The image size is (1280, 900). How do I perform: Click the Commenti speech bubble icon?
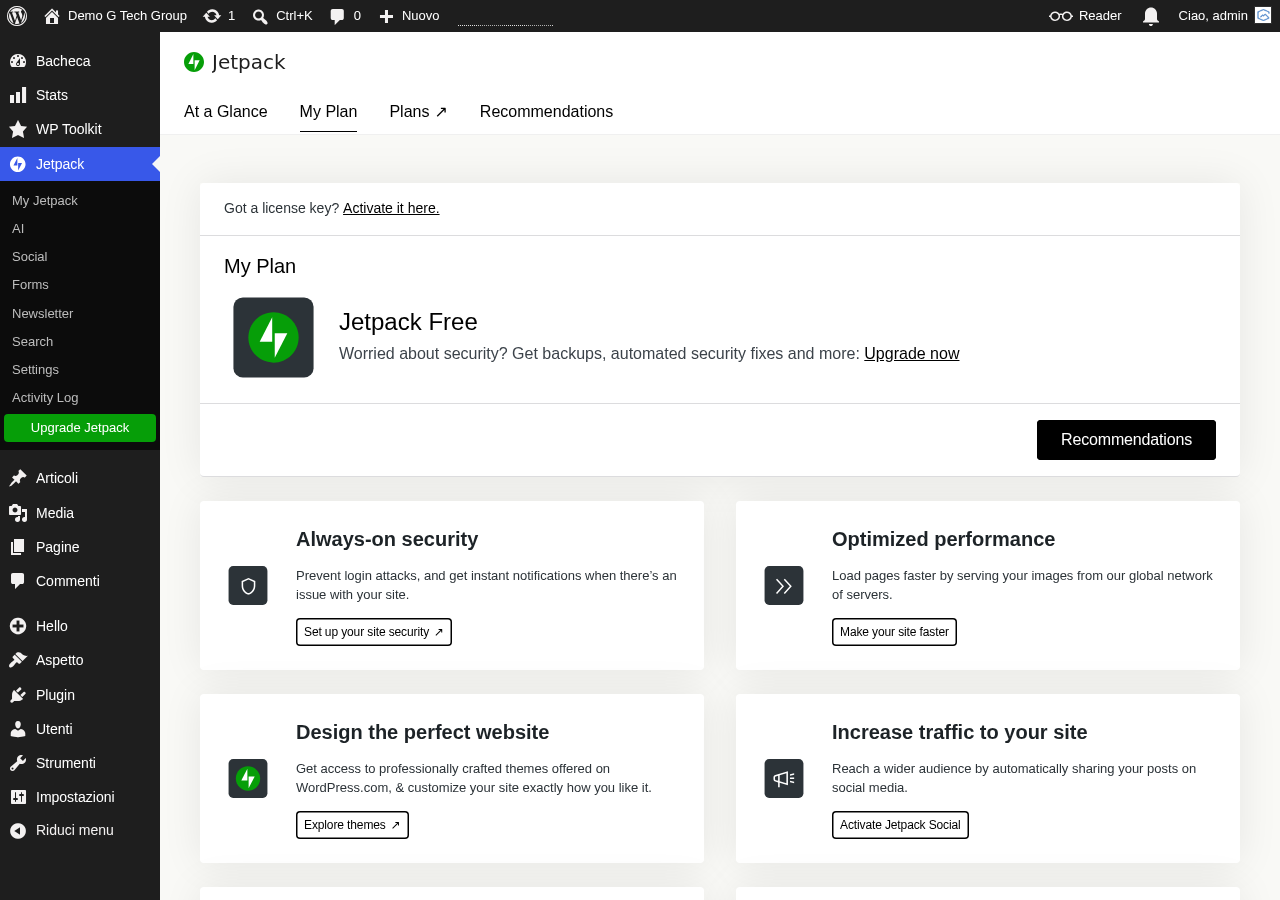tap(18, 581)
